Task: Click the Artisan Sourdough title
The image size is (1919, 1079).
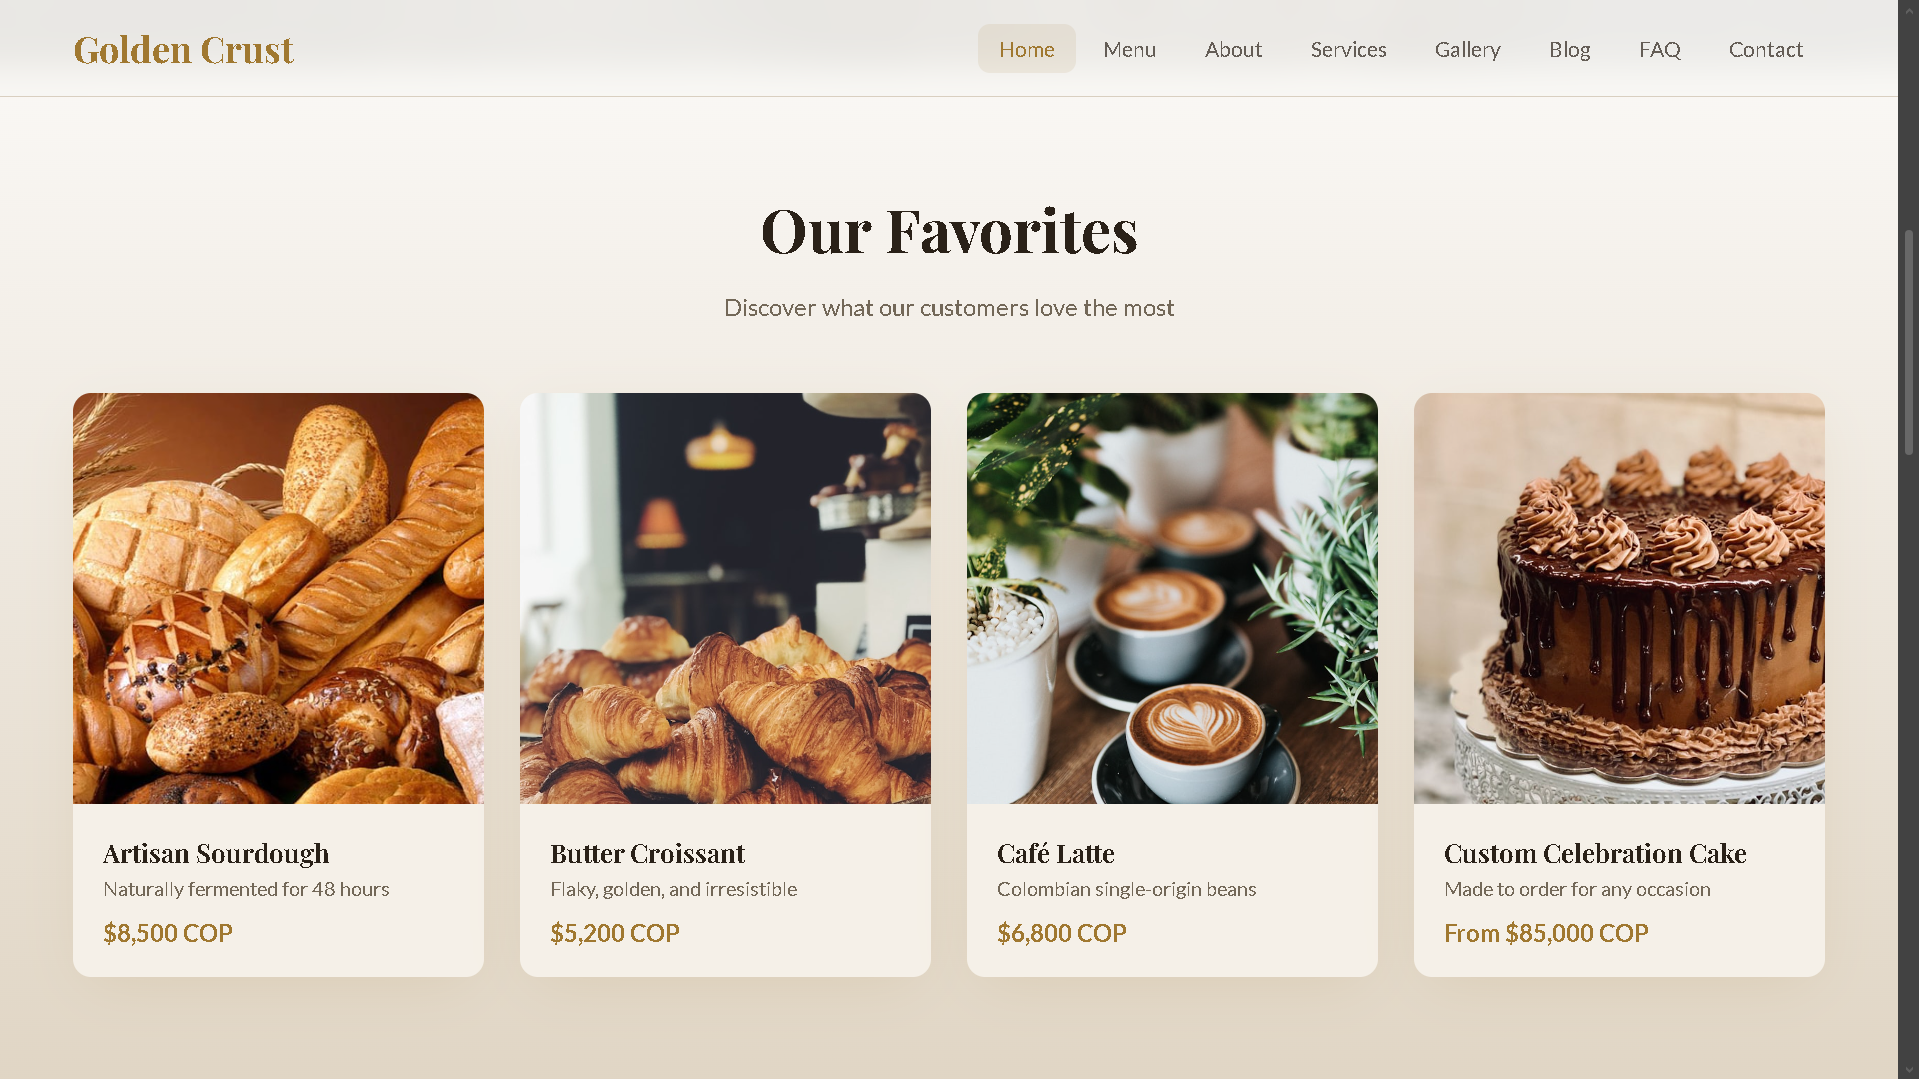Action: point(216,853)
